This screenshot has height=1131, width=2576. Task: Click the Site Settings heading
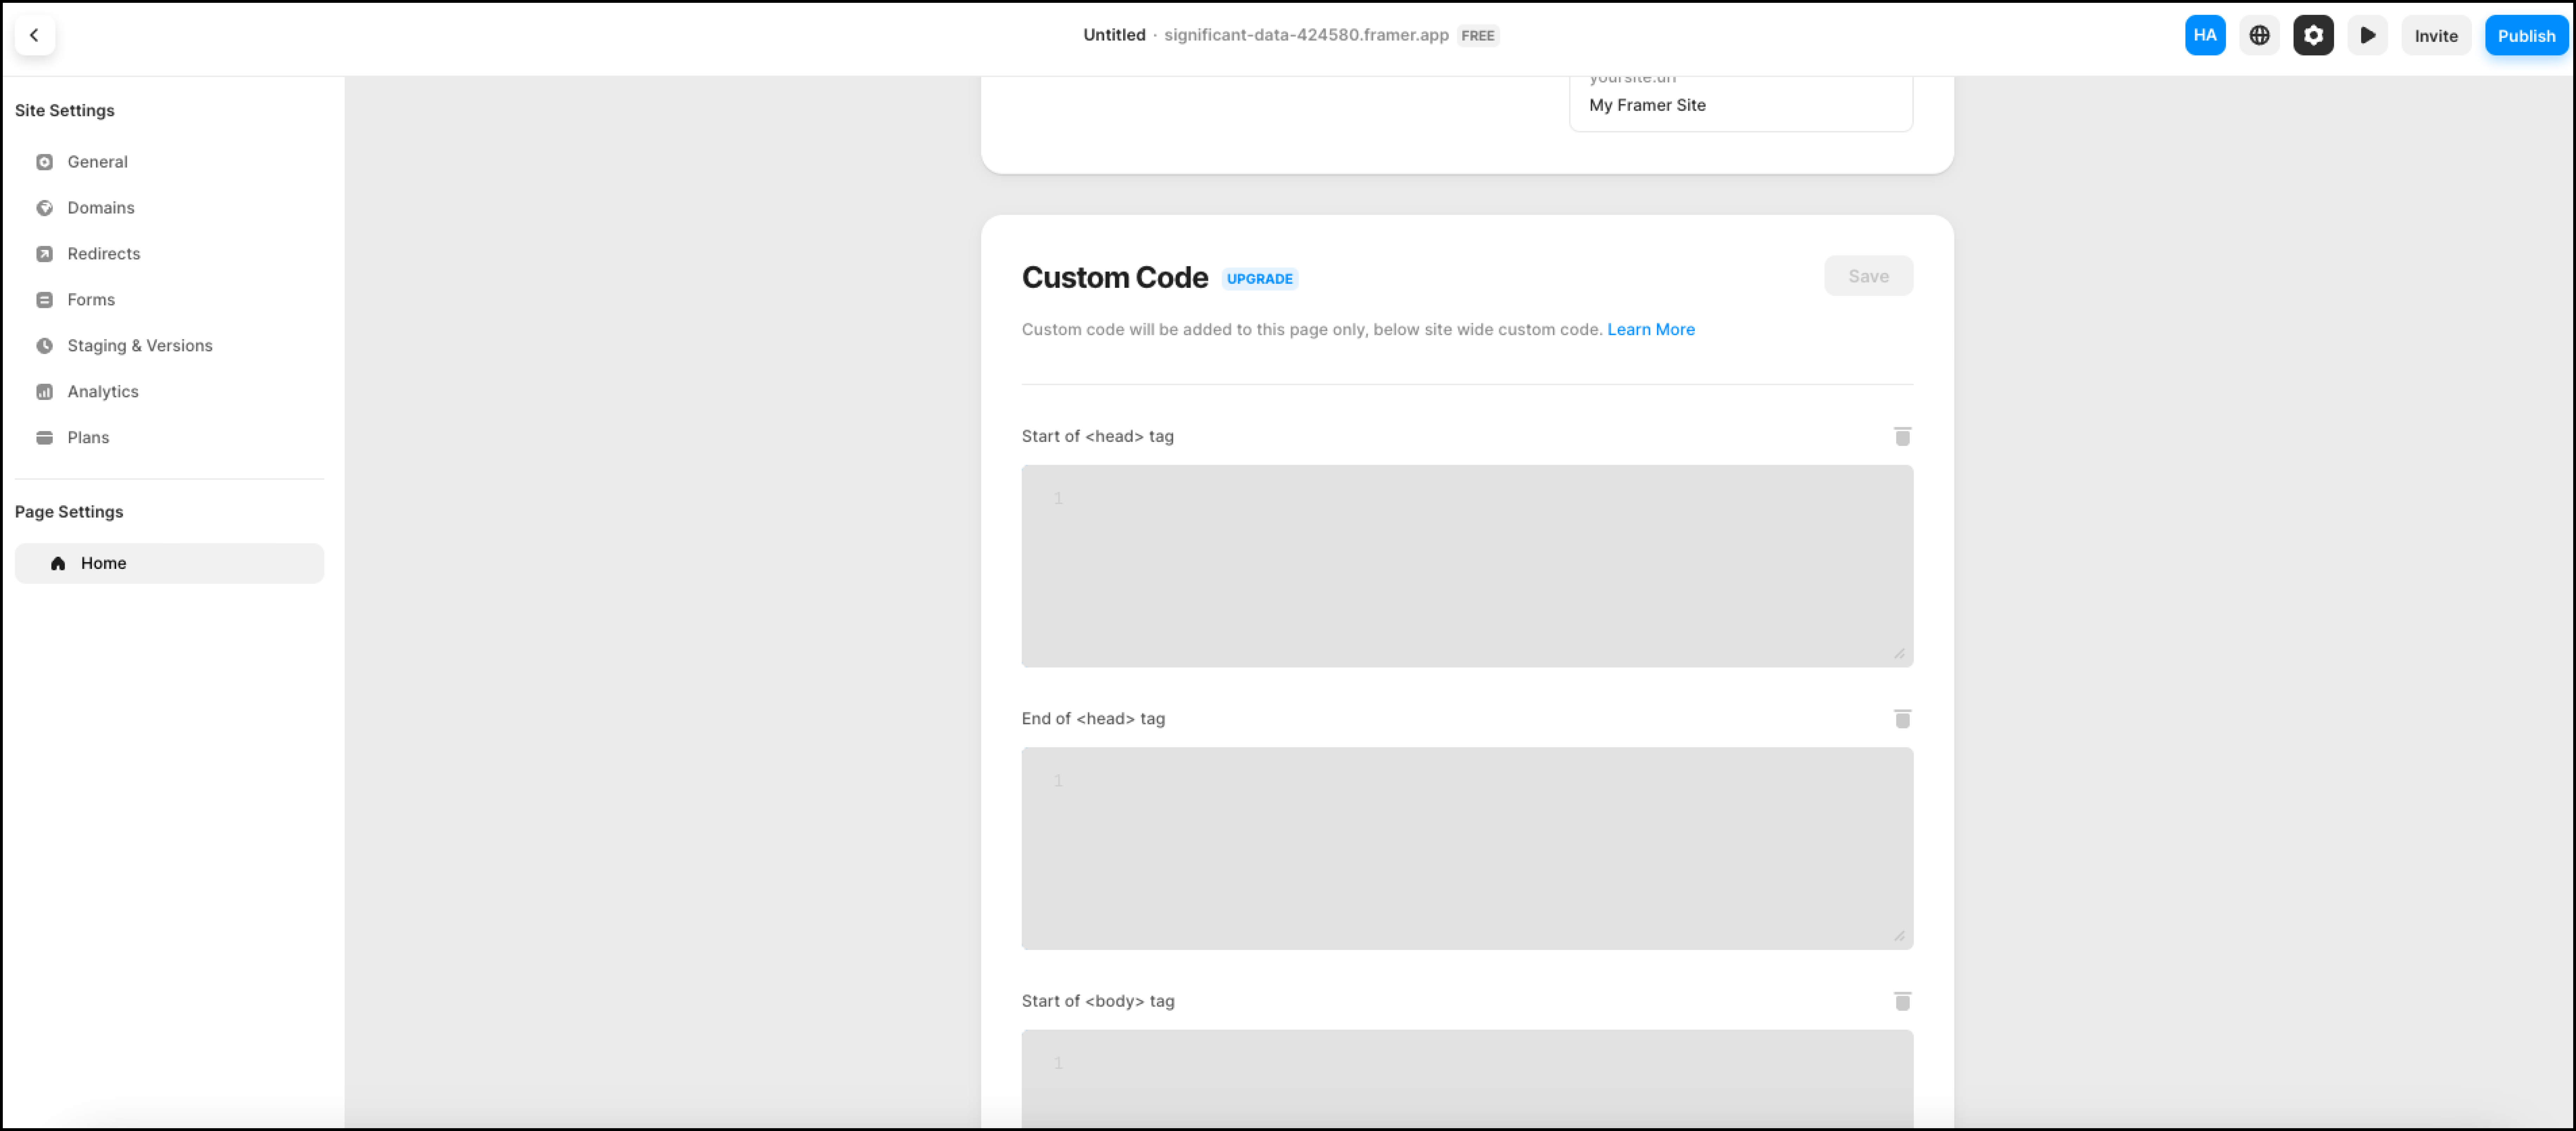pos(65,111)
